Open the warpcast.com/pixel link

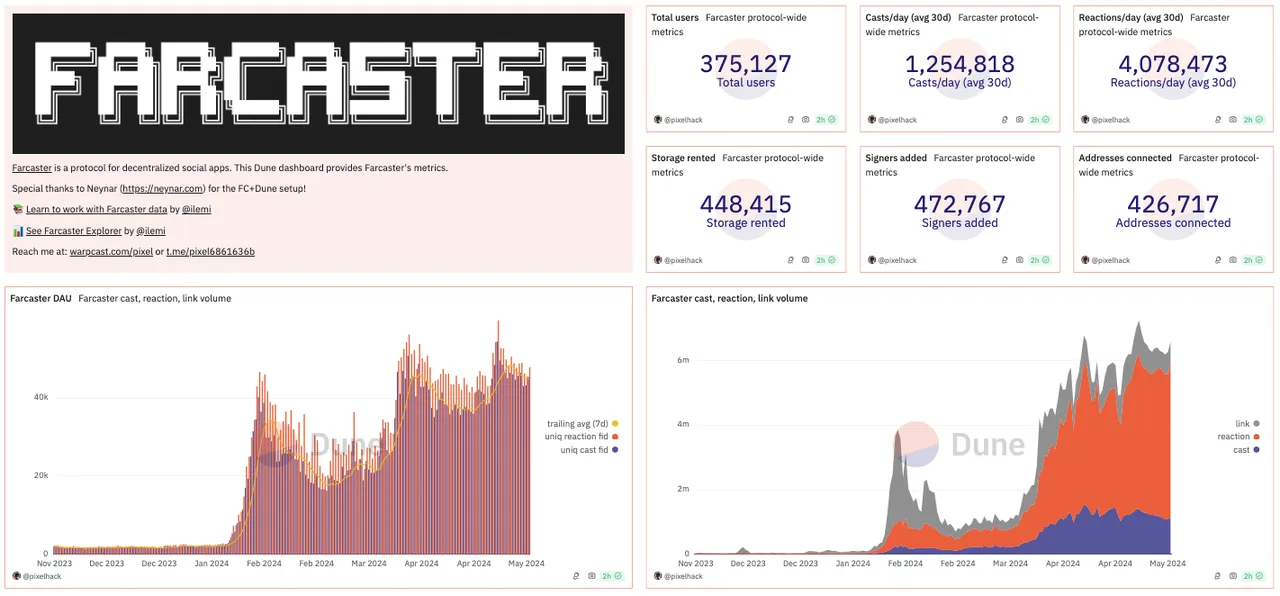pos(111,252)
